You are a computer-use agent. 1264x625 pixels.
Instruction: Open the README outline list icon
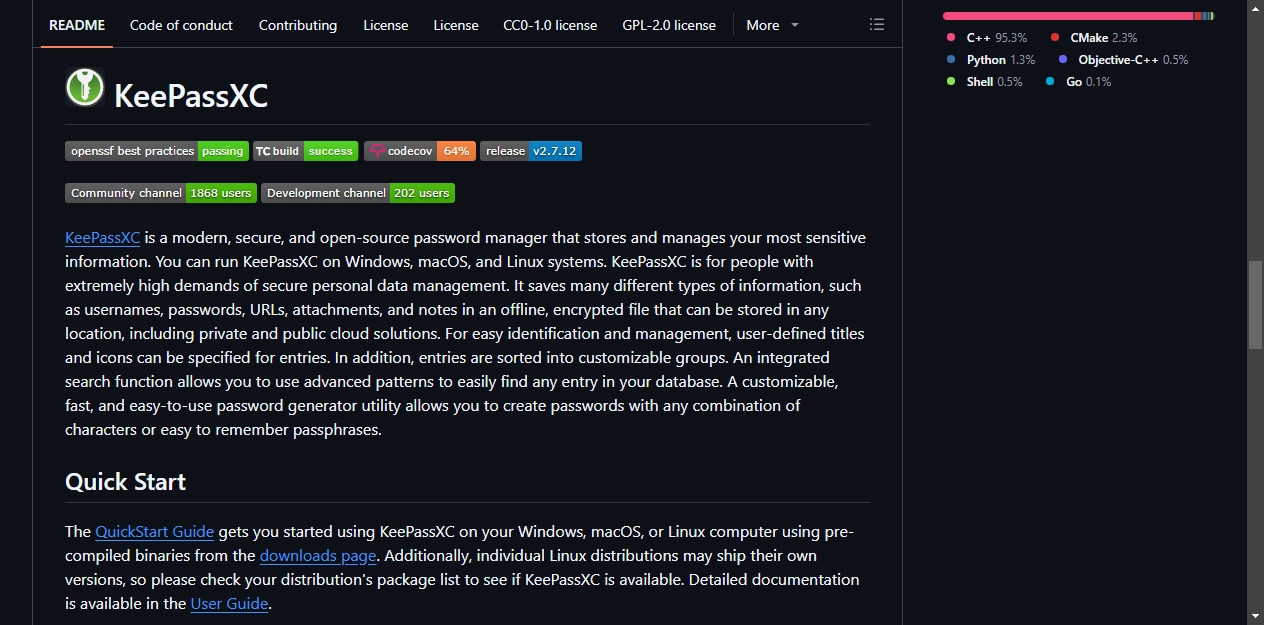(877, 25)
